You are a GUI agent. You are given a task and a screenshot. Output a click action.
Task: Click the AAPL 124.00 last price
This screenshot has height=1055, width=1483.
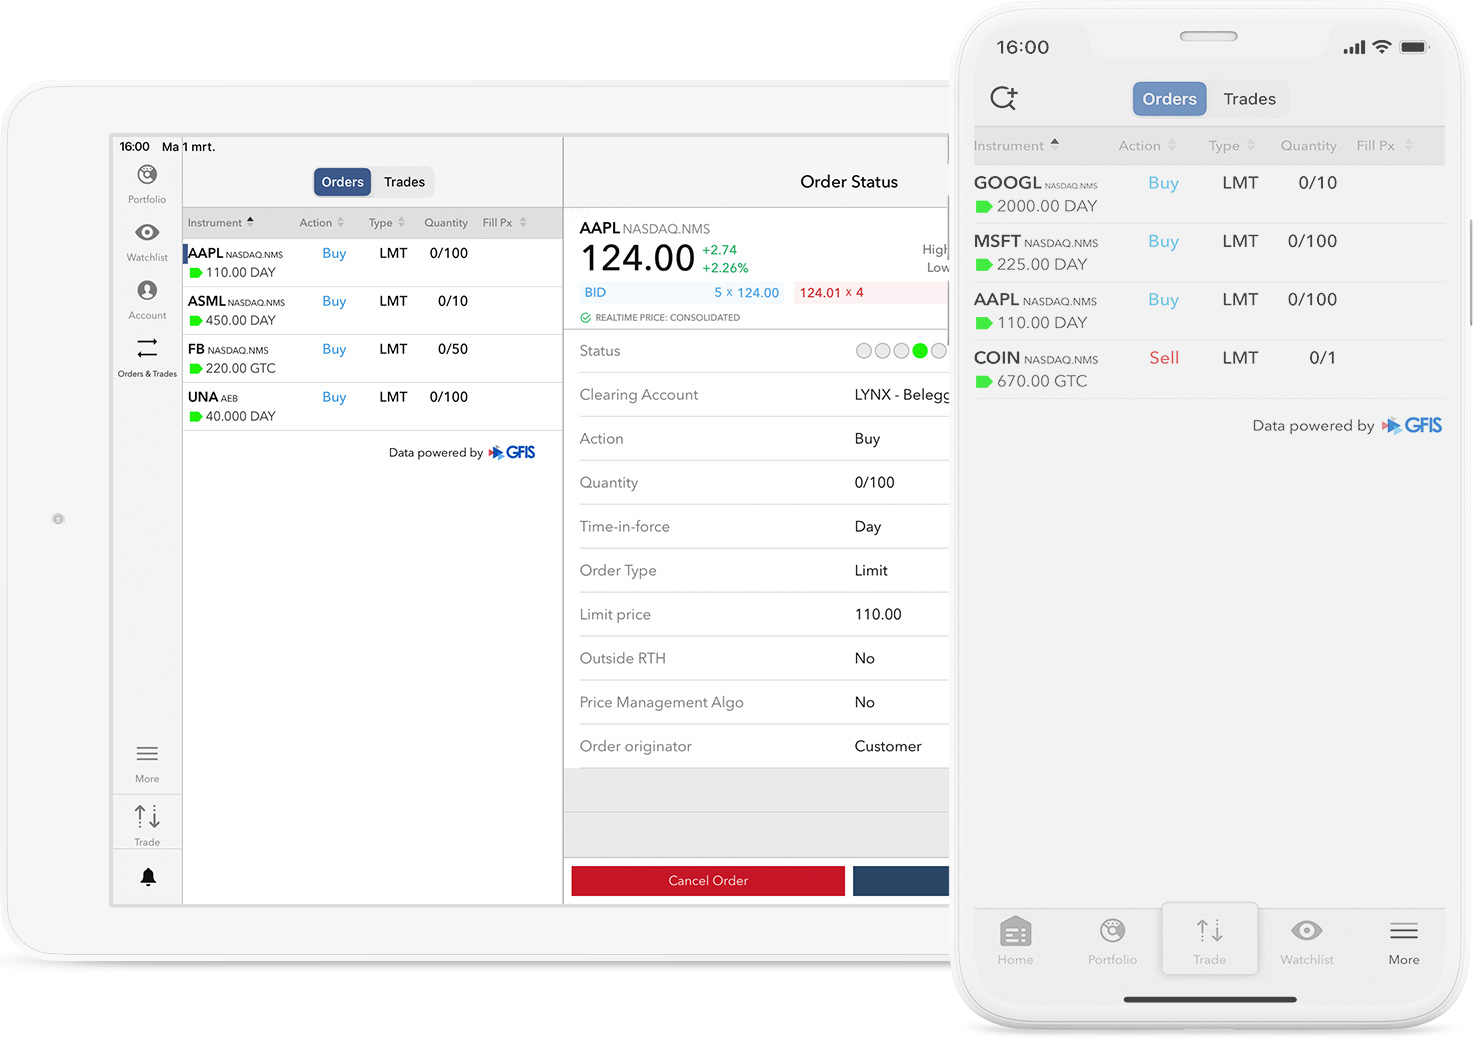[x=638, y=258]
